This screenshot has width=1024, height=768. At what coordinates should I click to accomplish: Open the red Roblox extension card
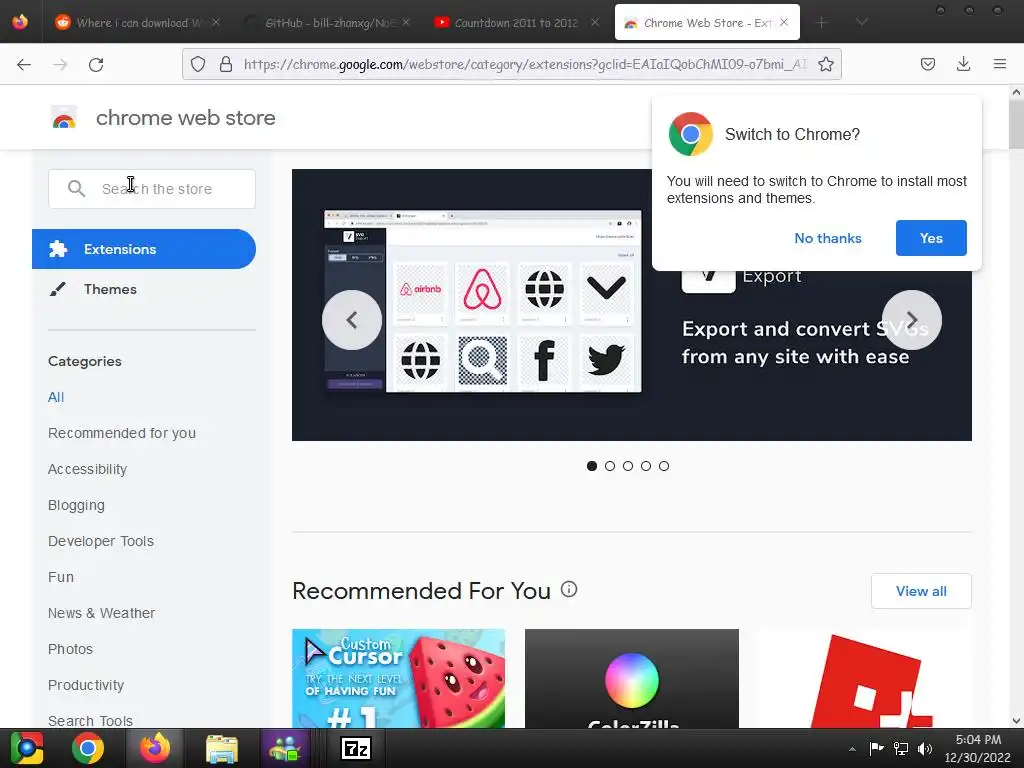point(865,679)
